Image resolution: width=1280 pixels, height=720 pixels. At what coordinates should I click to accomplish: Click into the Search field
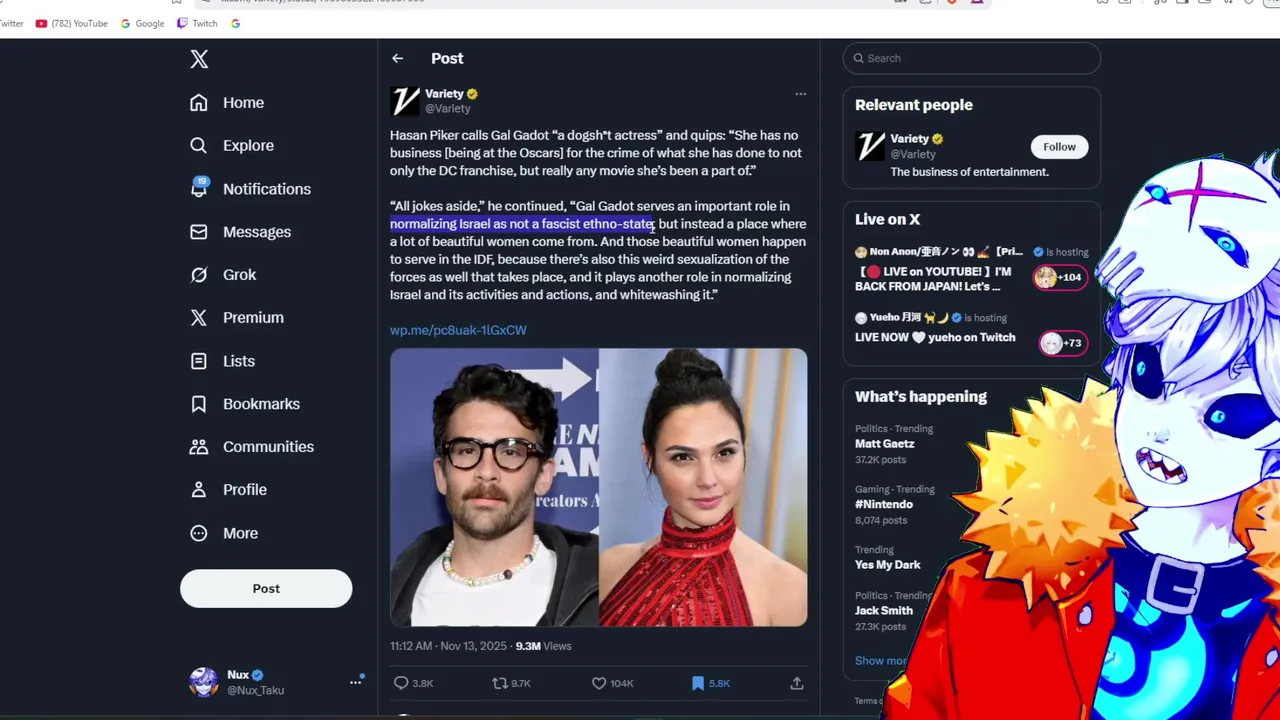click(x=972, y=58)
